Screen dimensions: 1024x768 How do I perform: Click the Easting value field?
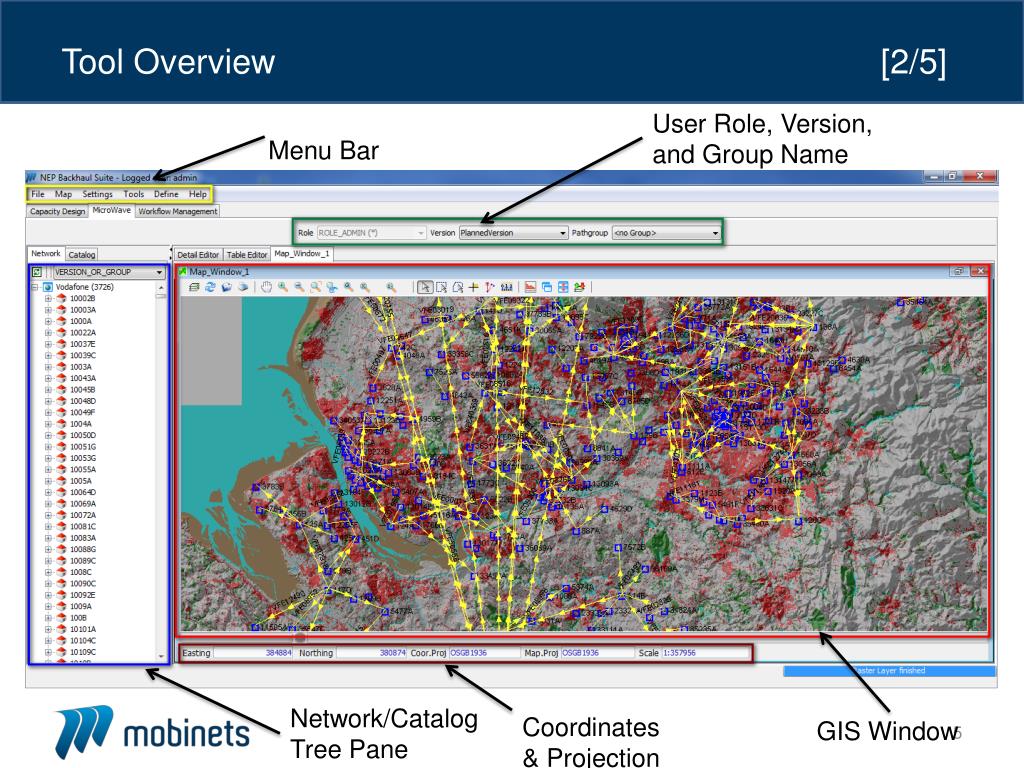253,653
